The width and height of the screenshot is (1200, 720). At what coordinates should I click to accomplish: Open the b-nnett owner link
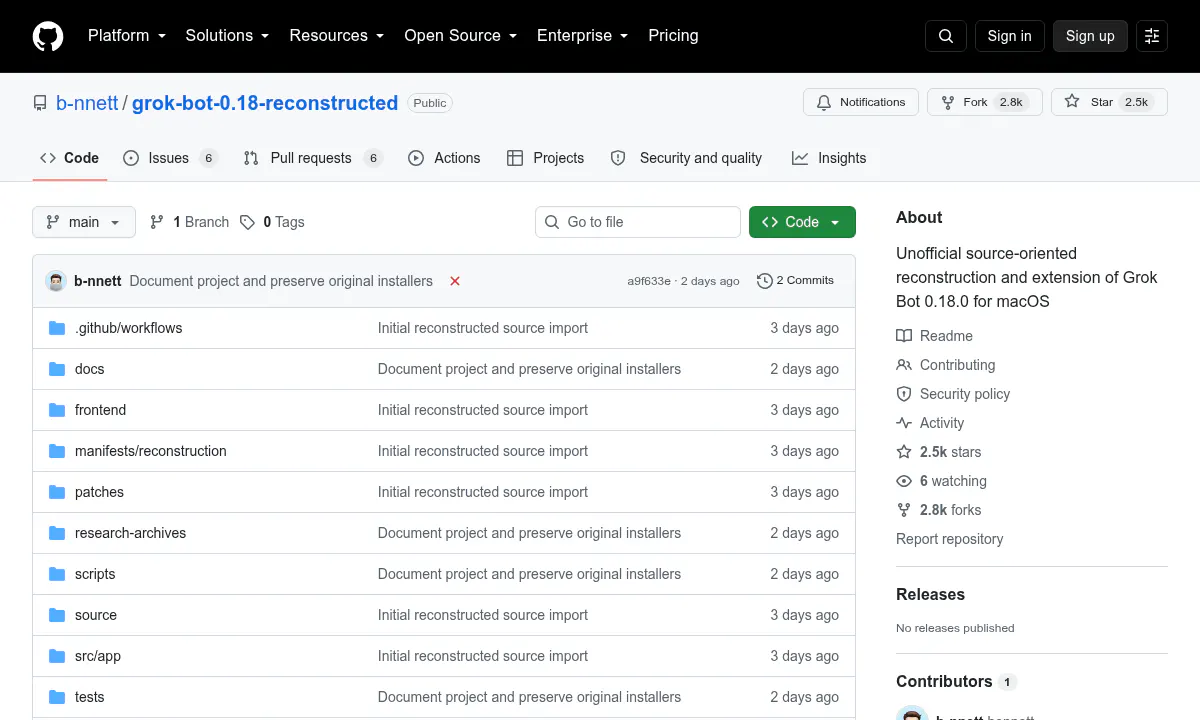point(87,103)
